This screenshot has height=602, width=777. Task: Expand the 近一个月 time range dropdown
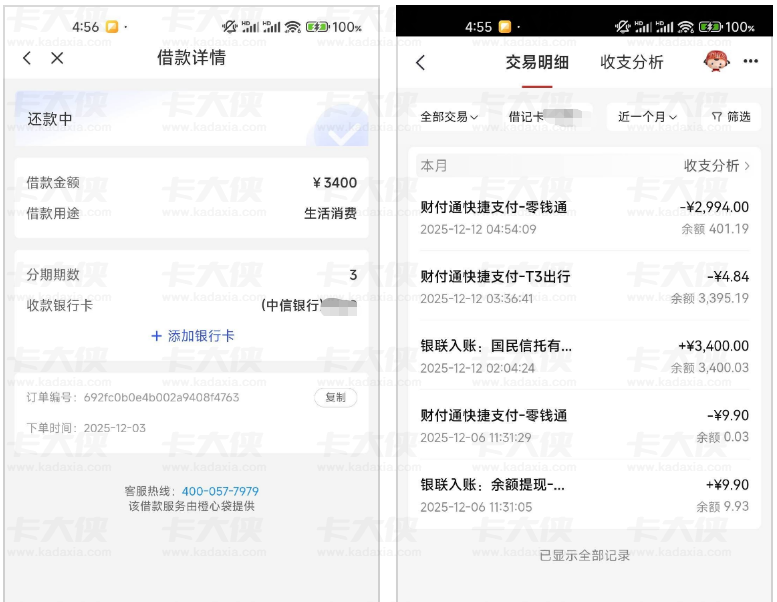coord(647,117)
